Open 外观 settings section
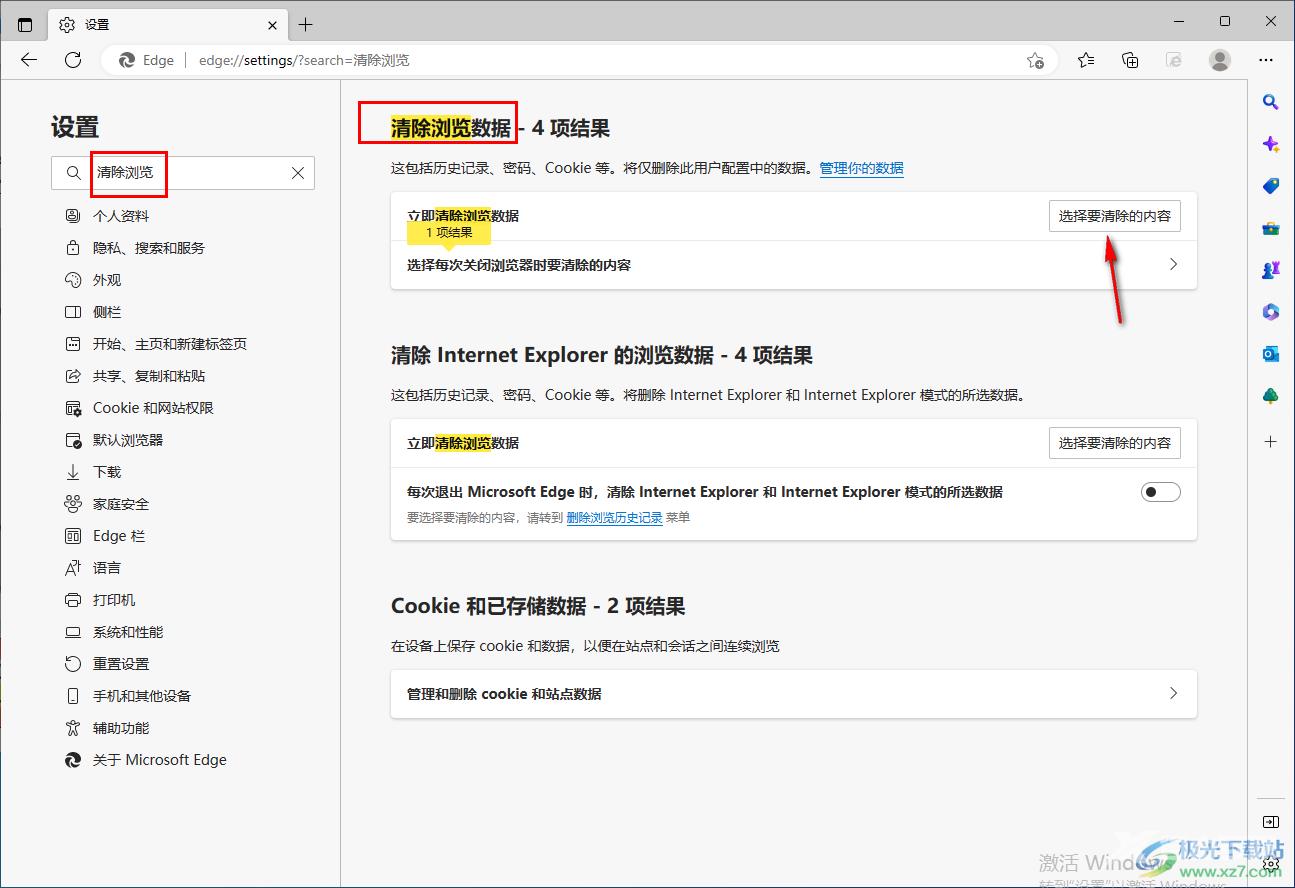This screenshot has width=1295, height=888. click(x=107, y=280)
